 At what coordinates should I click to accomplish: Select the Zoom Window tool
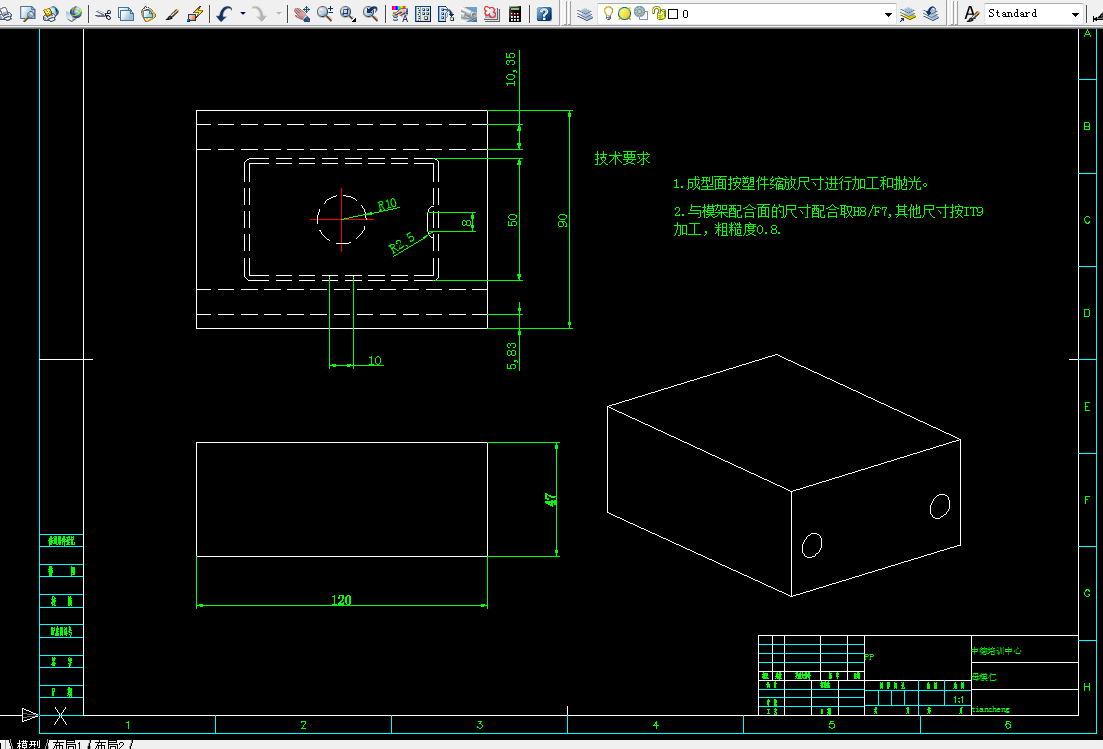[x=348, y=13]
